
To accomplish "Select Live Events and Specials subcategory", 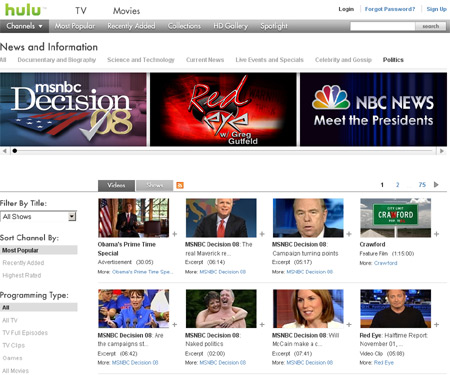I will pyautogui.click(x=269, y=60).
